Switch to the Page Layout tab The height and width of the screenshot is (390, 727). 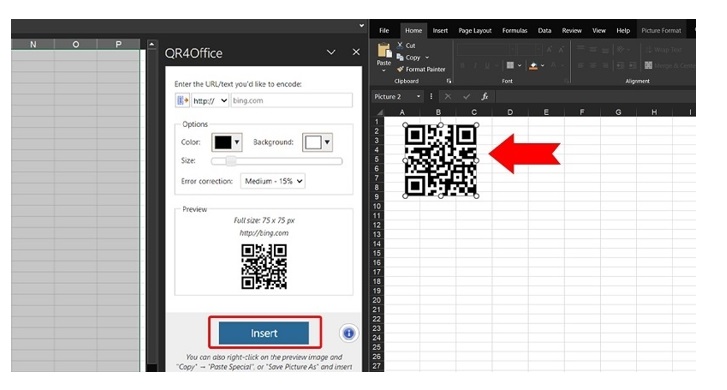[475, 31]
